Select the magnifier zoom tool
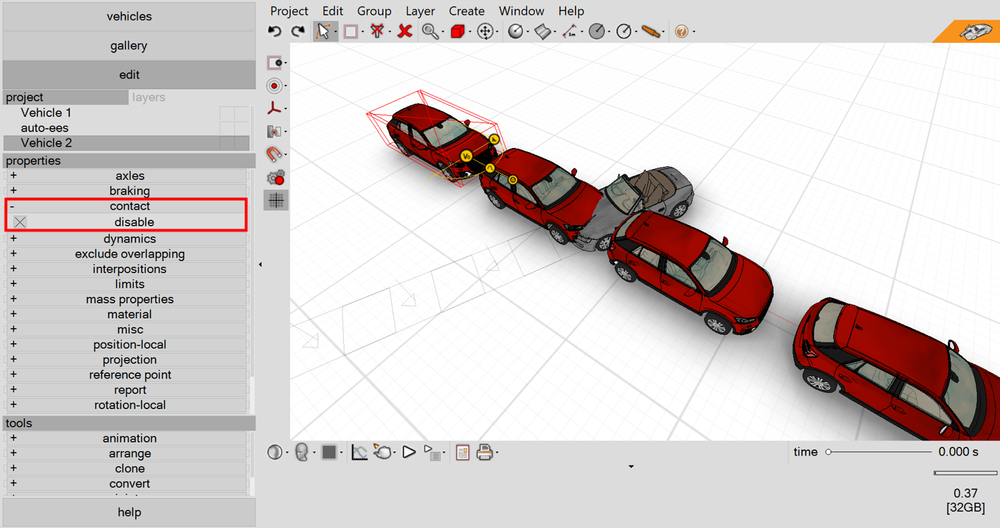The image size is (1000, 528). [430, 31]
